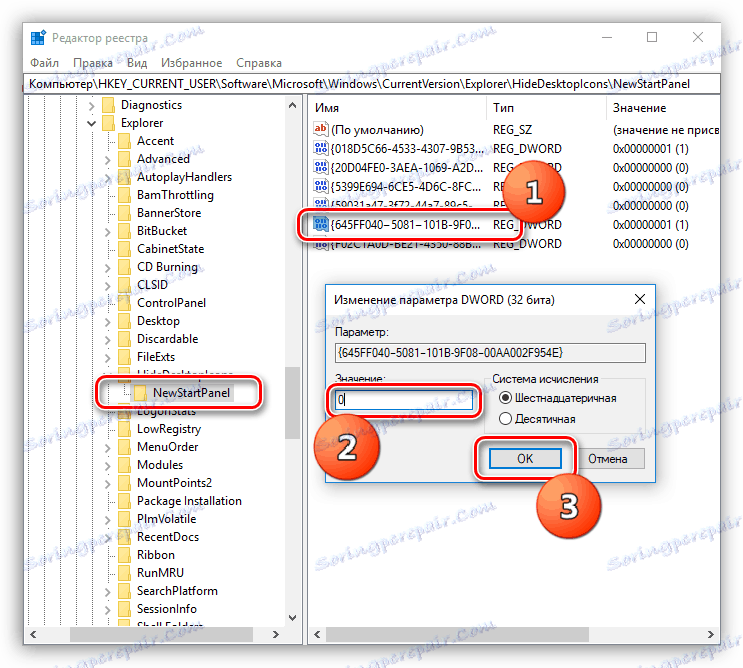
Task: Click the BamThrottling folder icon
Action: point(125,195)
